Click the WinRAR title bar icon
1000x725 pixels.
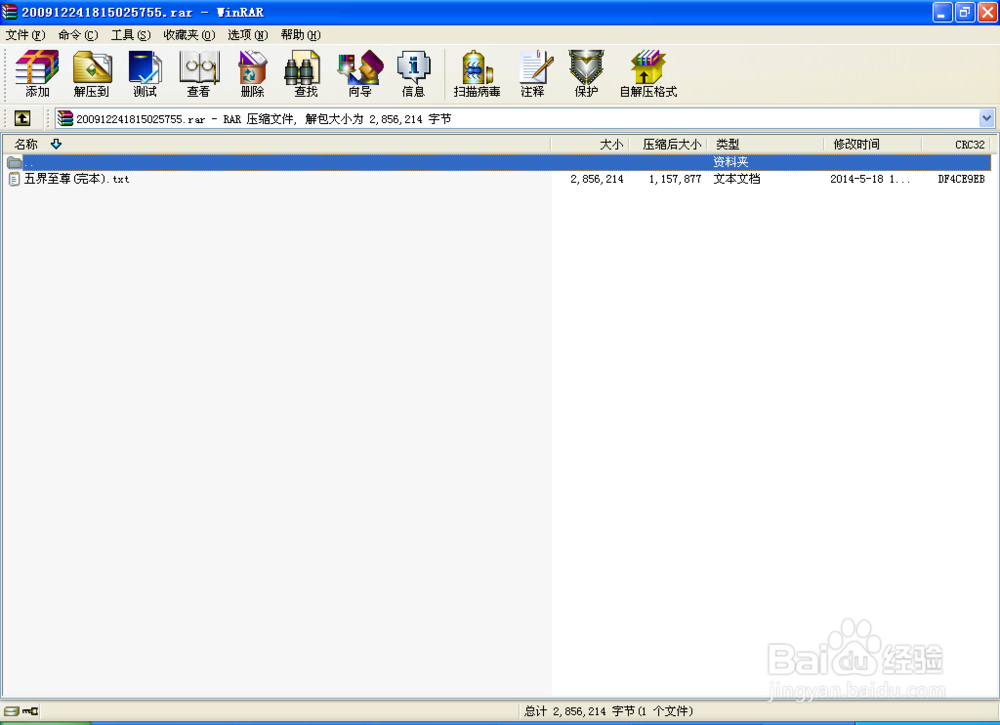(x=10, y=11)
